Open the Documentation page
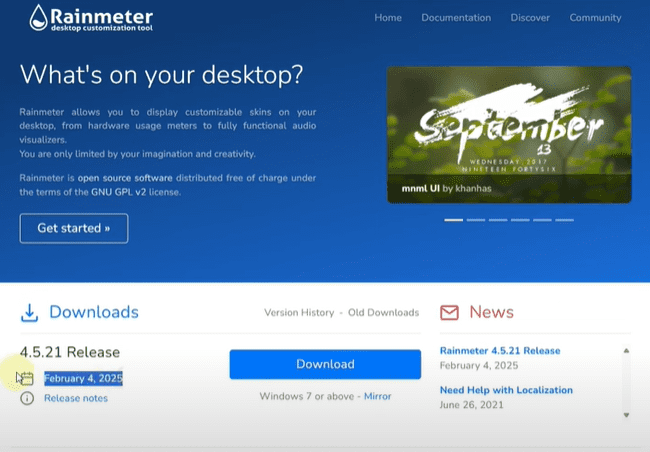650x452 pixels. [x=456, y=18]
